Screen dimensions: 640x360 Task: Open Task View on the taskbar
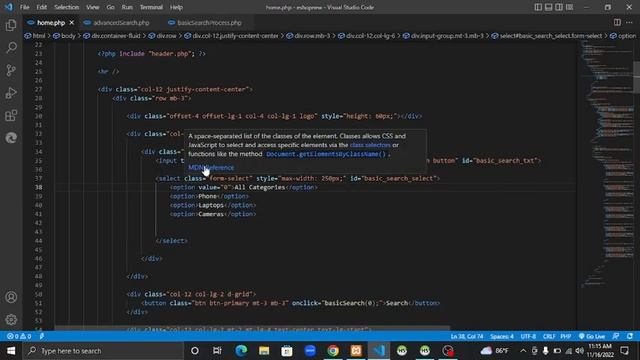coord(217,351)
